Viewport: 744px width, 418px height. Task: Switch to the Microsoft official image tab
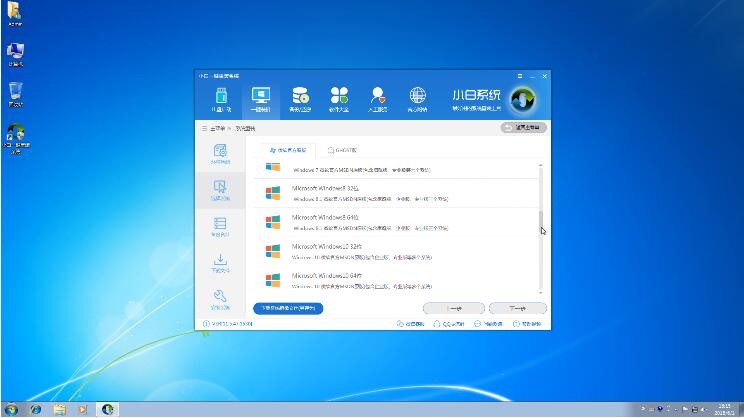coord(288,150)
